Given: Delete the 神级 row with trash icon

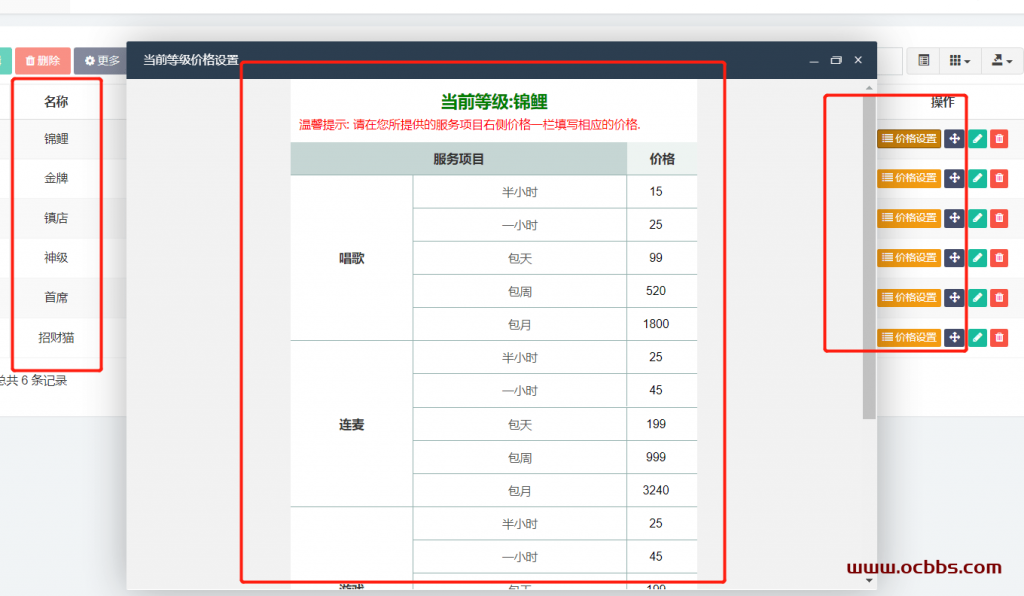Looking at the screenshot, I should tap(999, 257).
